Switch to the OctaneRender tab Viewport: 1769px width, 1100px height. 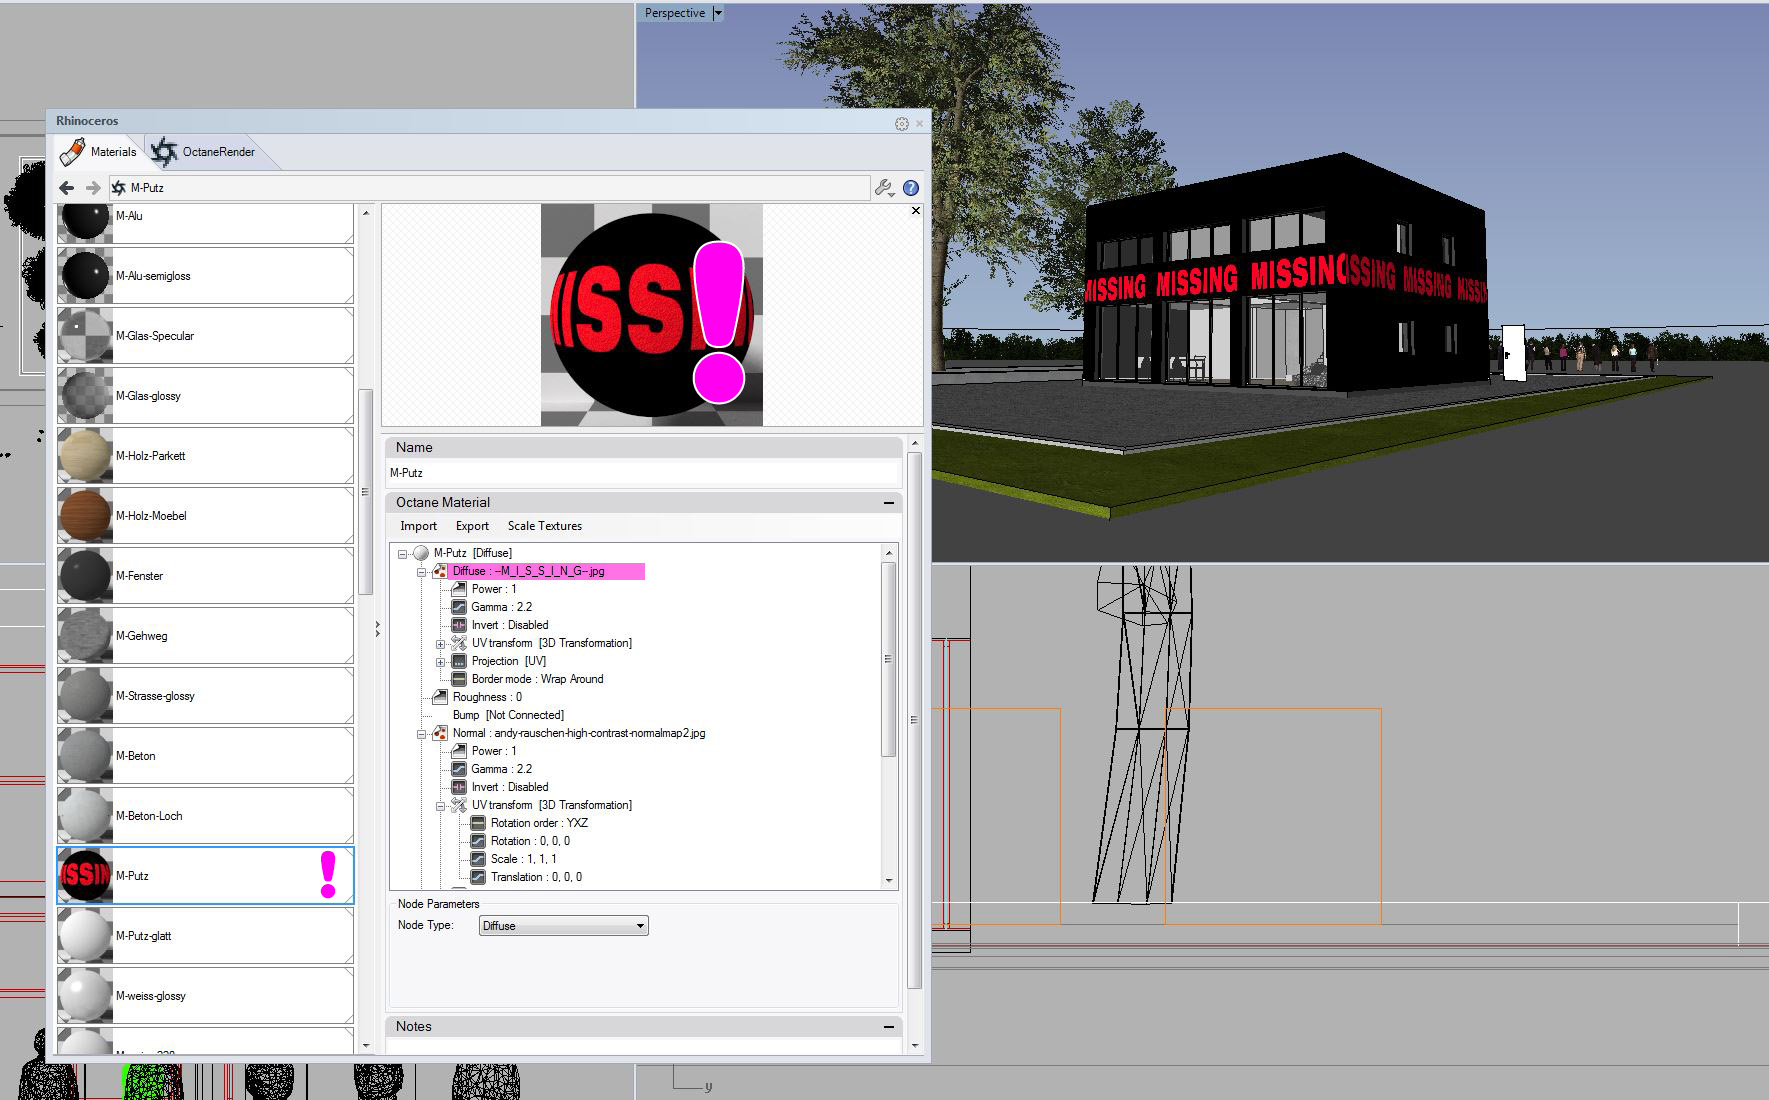pos(203,152)
